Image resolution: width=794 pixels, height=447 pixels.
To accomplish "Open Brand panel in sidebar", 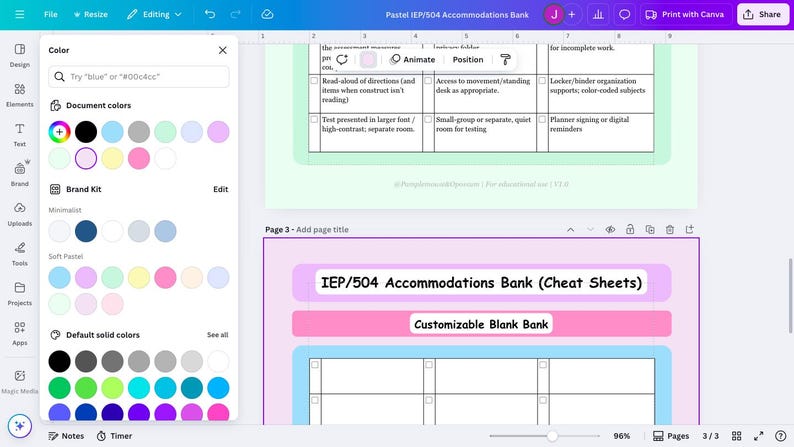I will pyautogui.click(x=20, y=174).
